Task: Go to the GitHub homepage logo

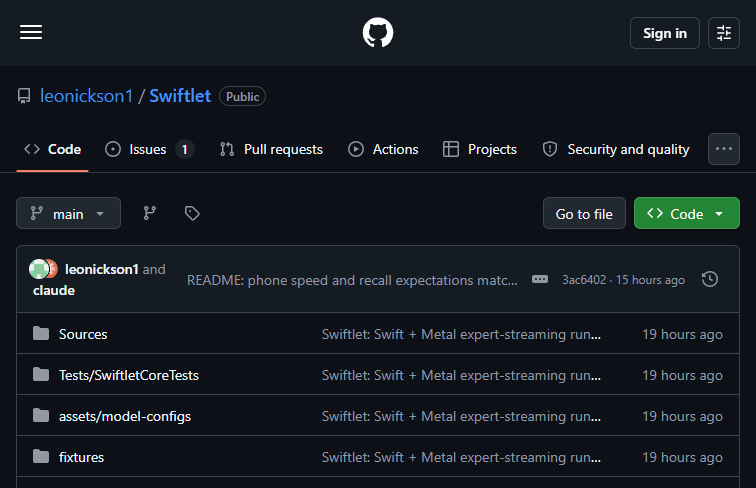Action: tap(378, 32)
